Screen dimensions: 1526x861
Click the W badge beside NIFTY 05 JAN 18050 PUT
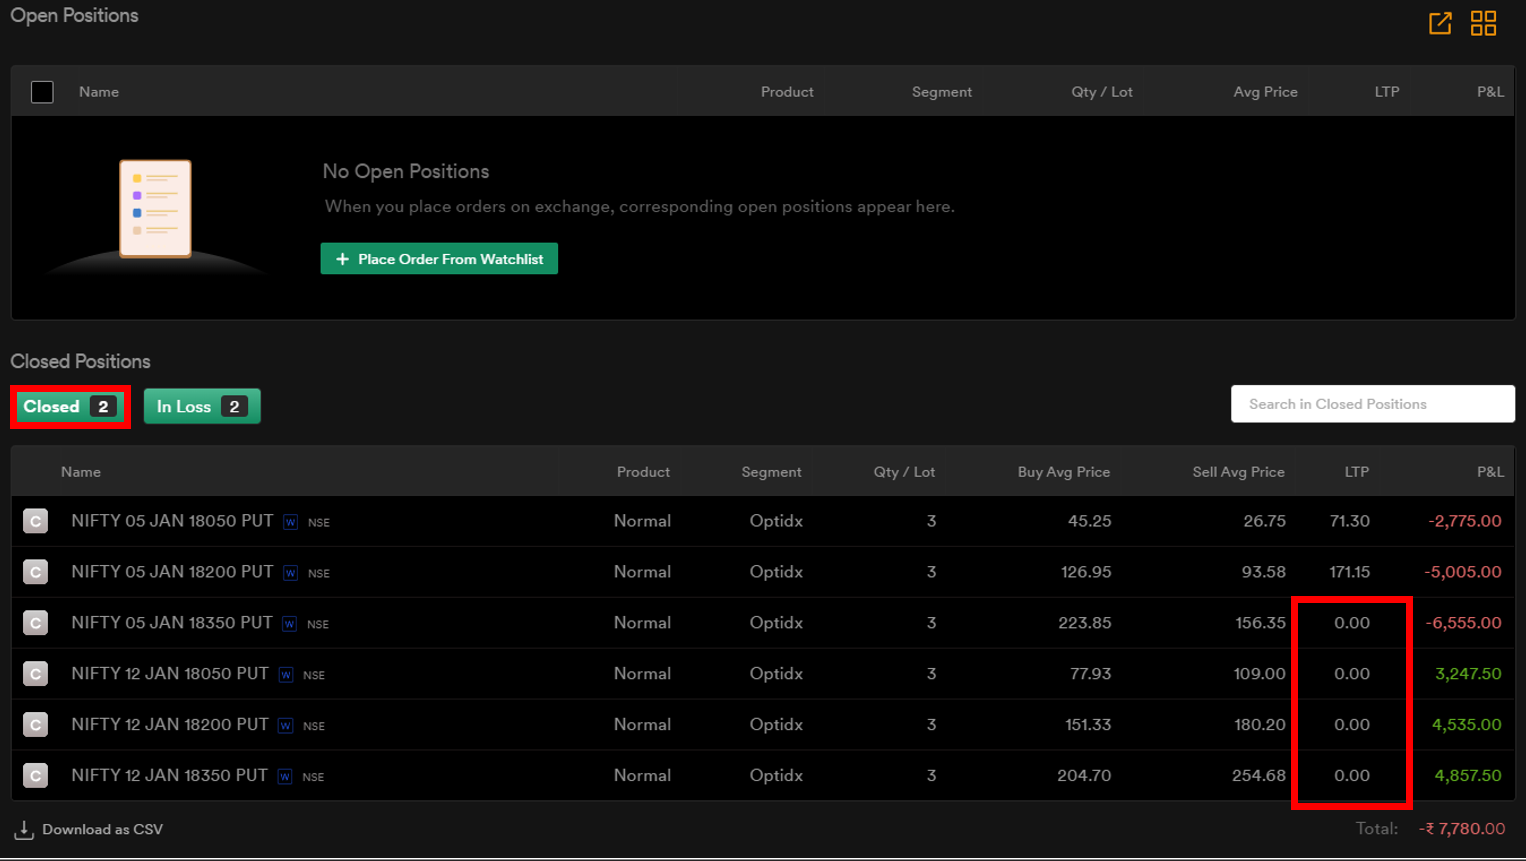(x=290, y=522)
